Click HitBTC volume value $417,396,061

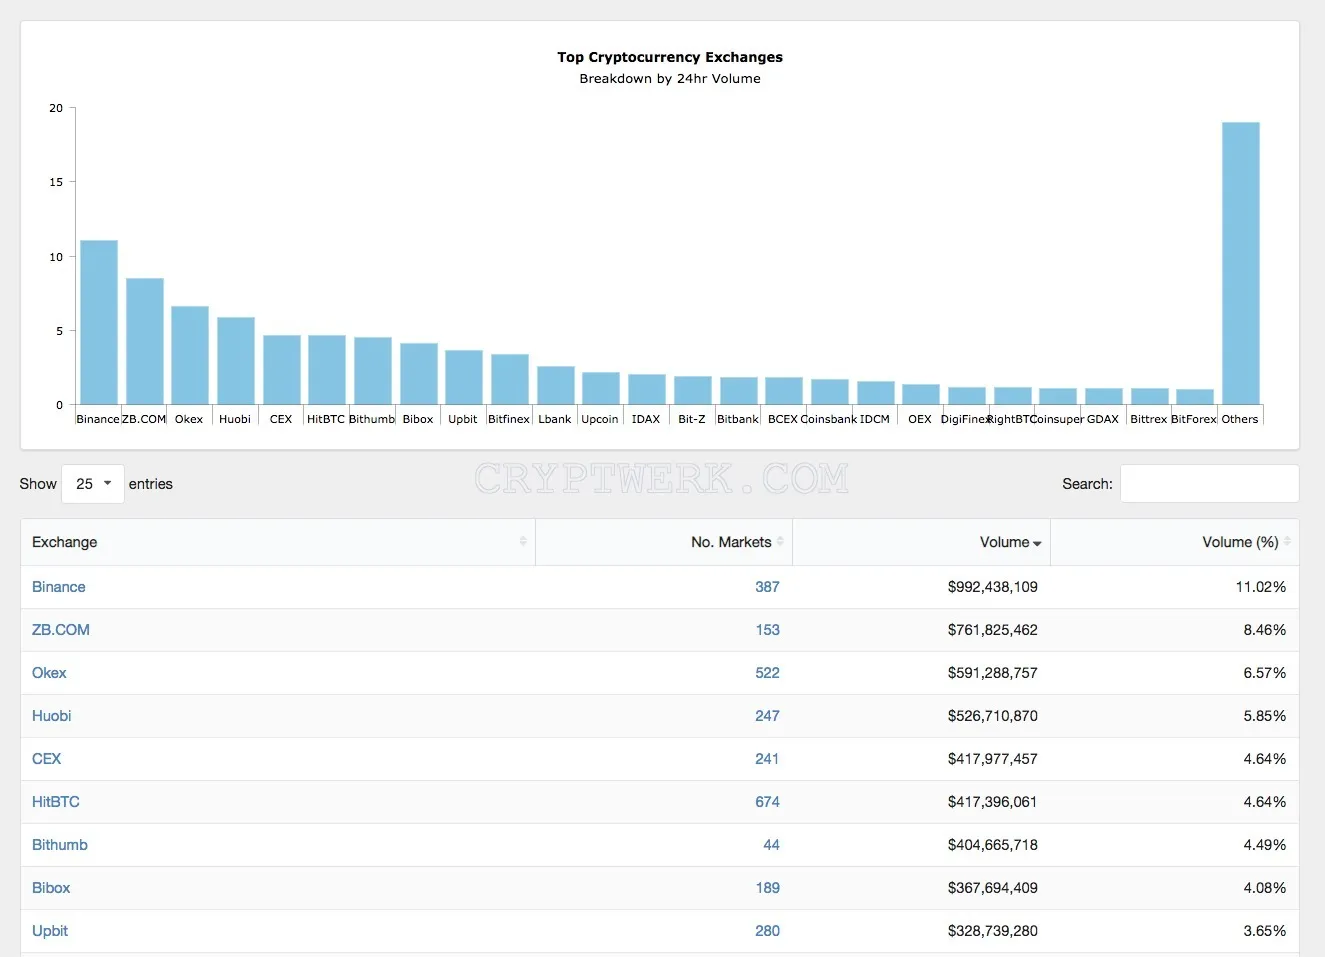(x=993, y=802)
